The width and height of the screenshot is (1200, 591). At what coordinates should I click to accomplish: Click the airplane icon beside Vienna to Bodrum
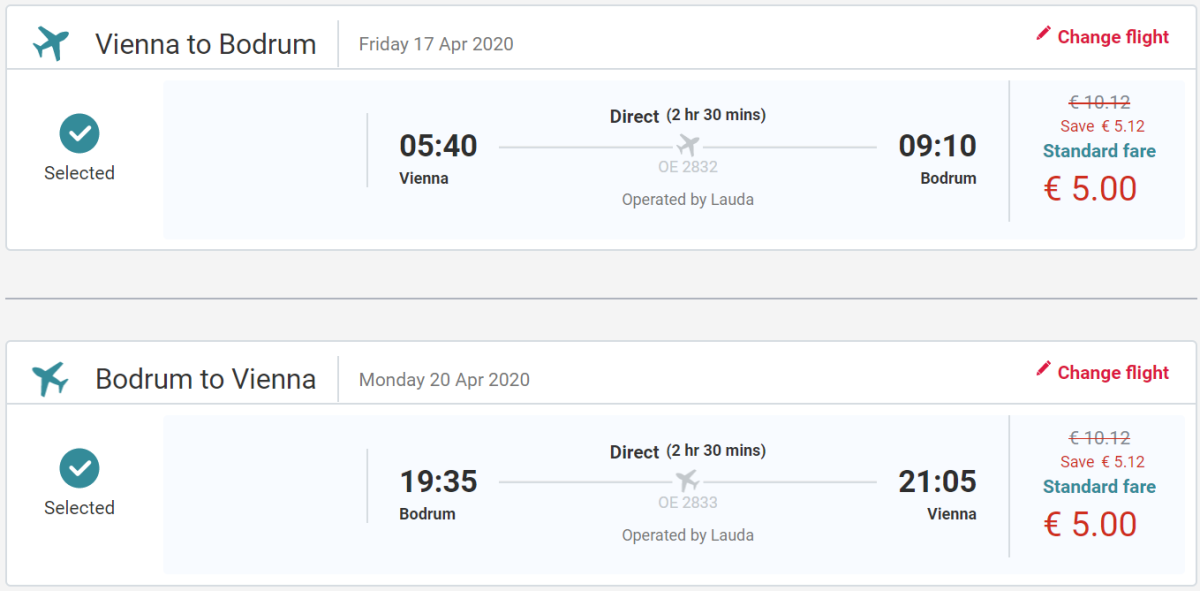(x=51, y=44)
